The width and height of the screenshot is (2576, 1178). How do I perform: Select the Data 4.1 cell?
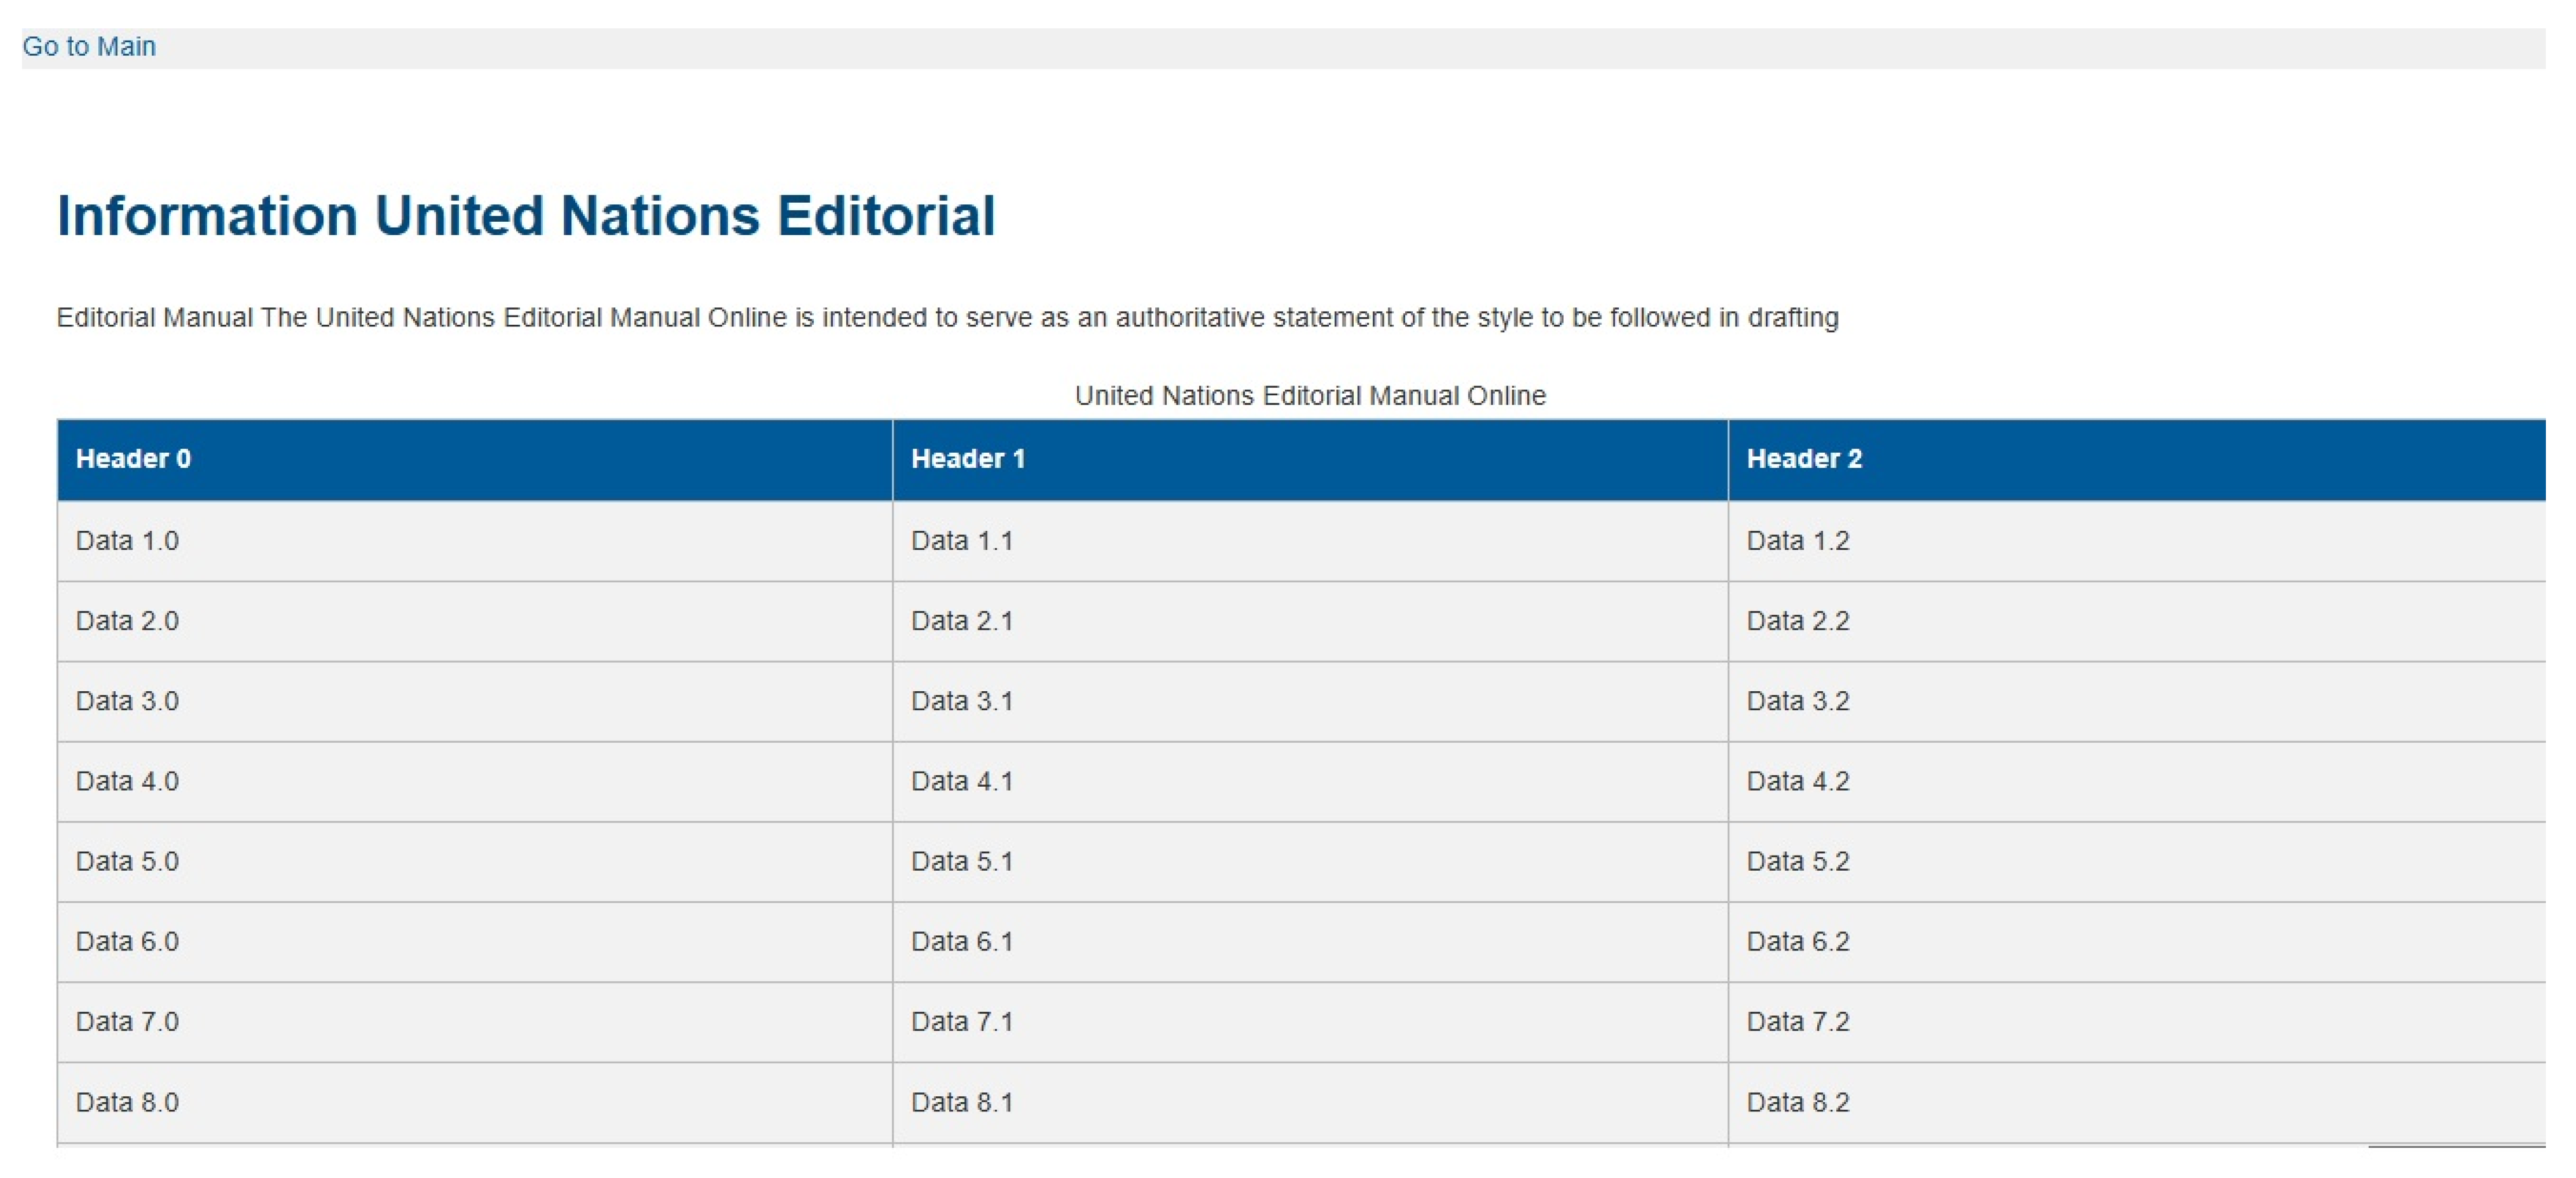click(x=1311, y=782)
